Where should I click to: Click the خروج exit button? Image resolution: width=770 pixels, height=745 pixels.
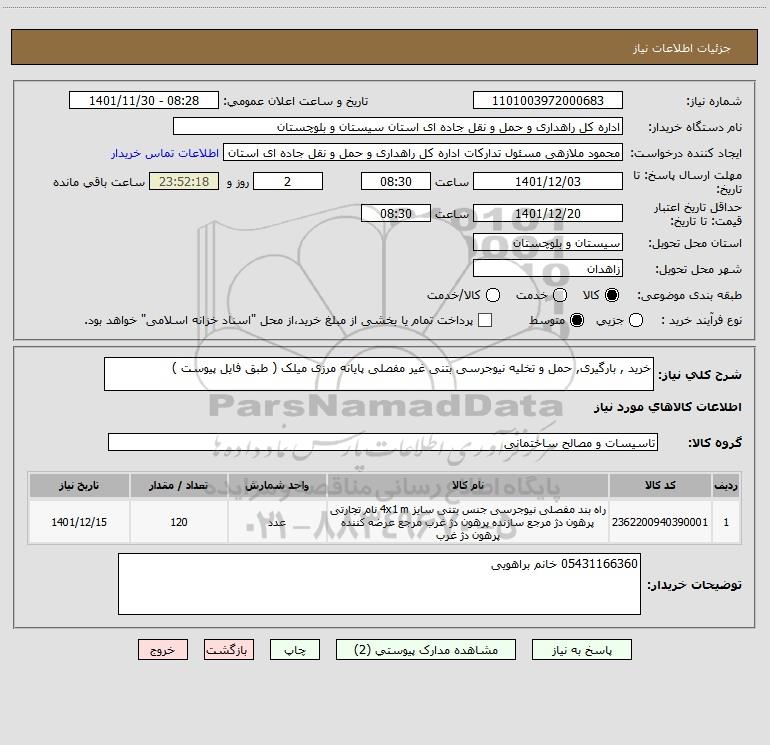(163, 650)
